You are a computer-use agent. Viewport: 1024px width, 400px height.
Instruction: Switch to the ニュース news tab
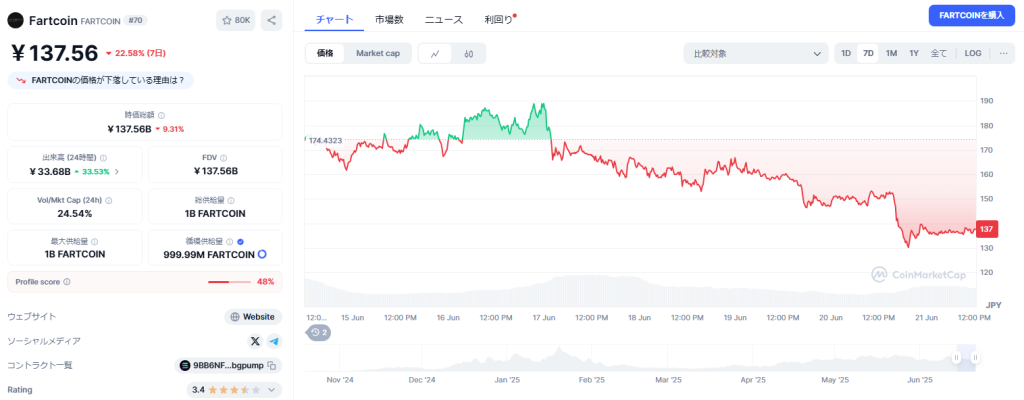coord(443,19)
